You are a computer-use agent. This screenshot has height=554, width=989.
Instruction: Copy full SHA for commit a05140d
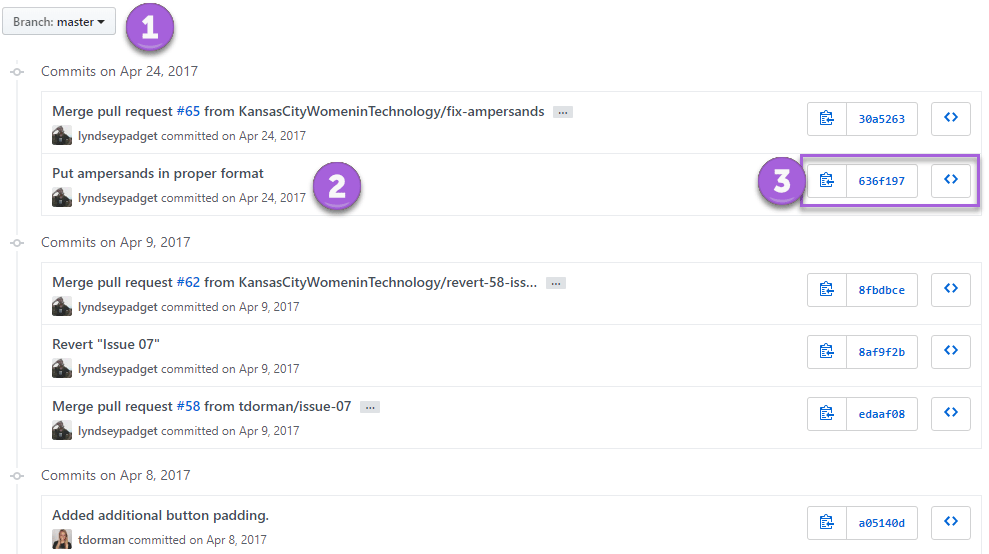826,522
